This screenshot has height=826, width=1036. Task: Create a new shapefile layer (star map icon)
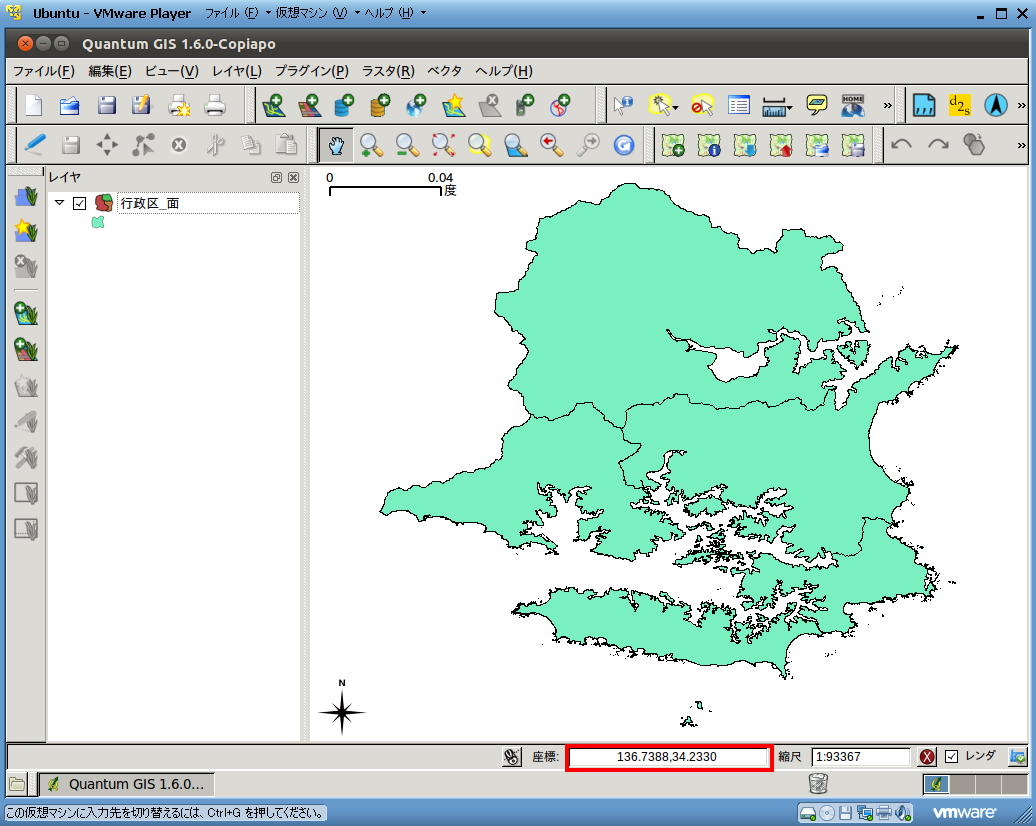coord(453,105)
